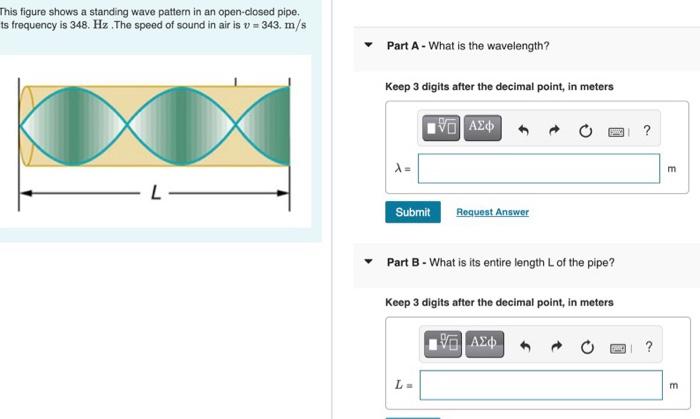Focus the pipe length L input field

(541, 385)
